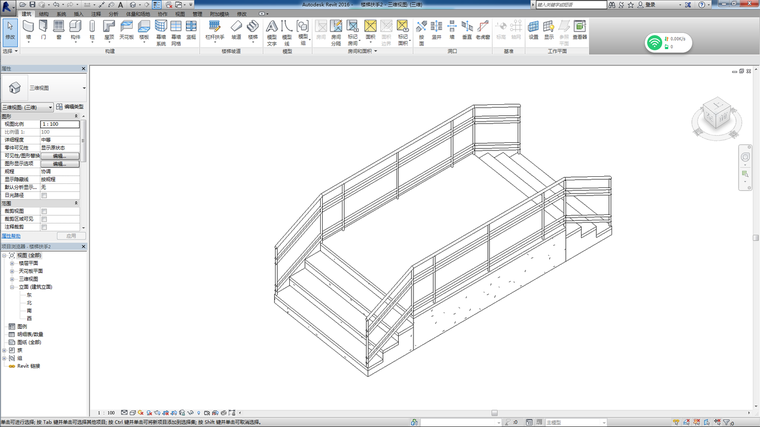760x427 pixels.
Task: Select the Modify (修改) arrow tool
Action: coord(10,31)
